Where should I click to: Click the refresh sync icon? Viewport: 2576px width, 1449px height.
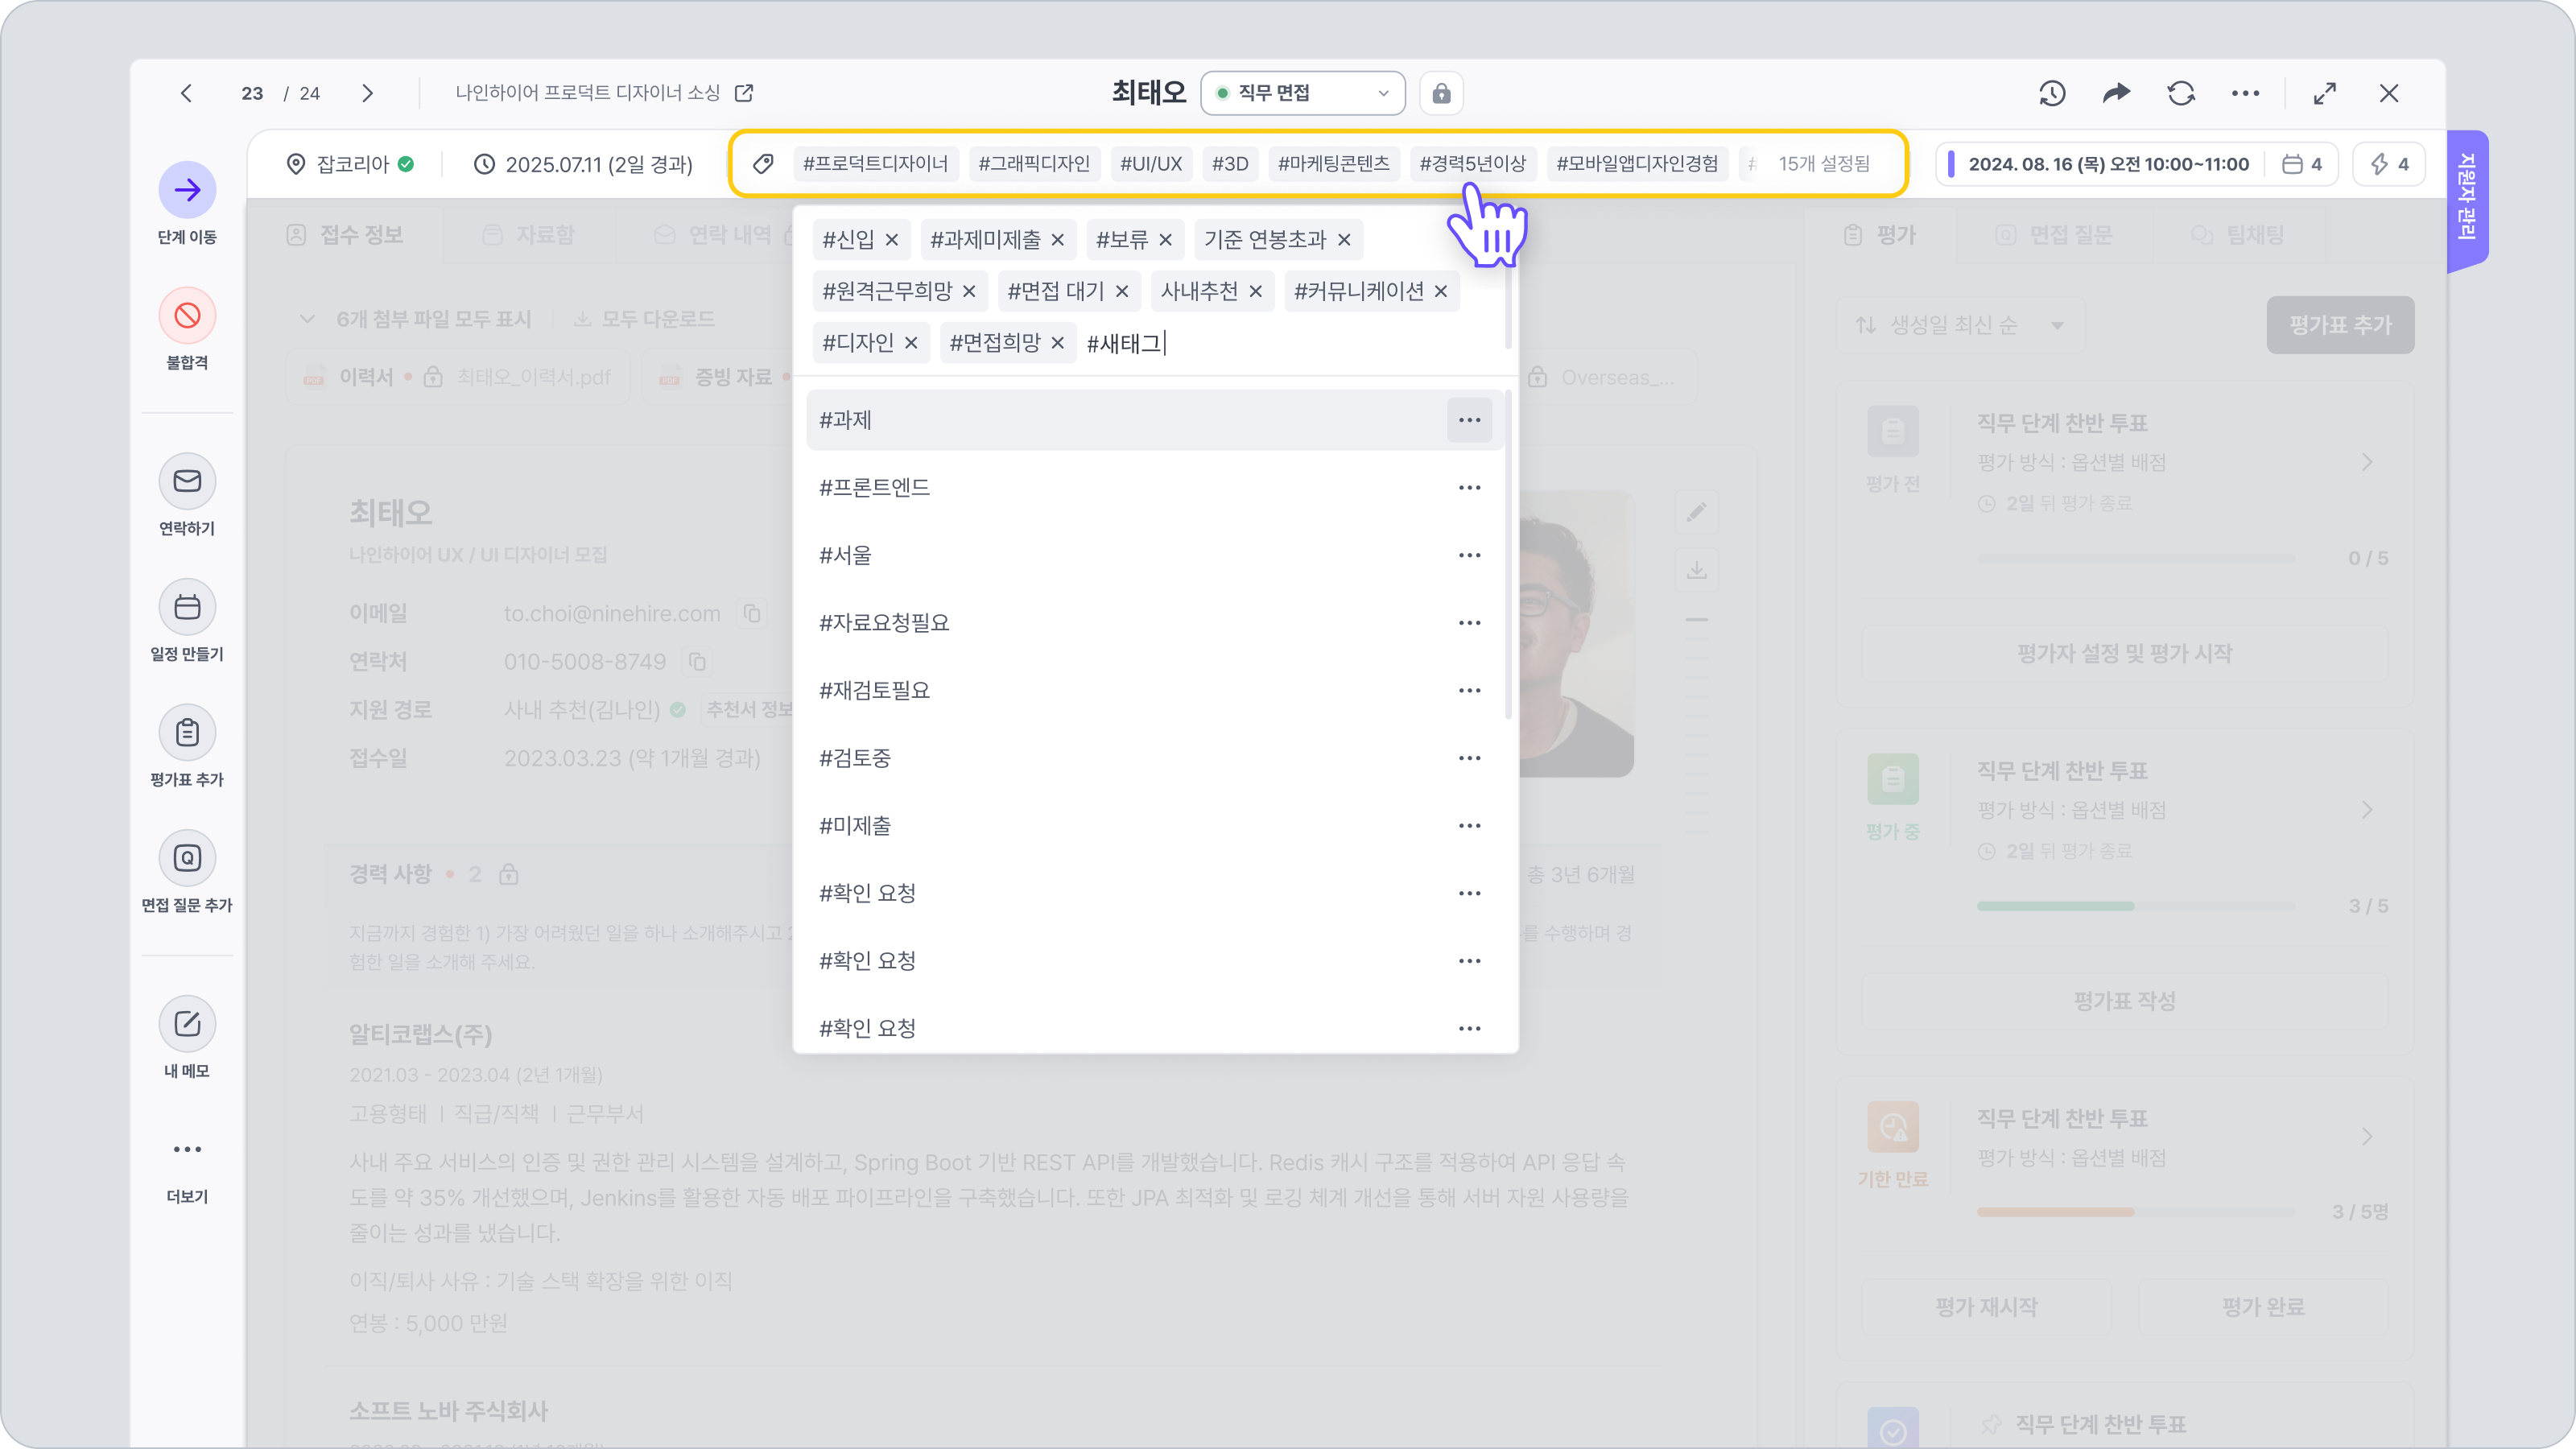[2181, 93]
